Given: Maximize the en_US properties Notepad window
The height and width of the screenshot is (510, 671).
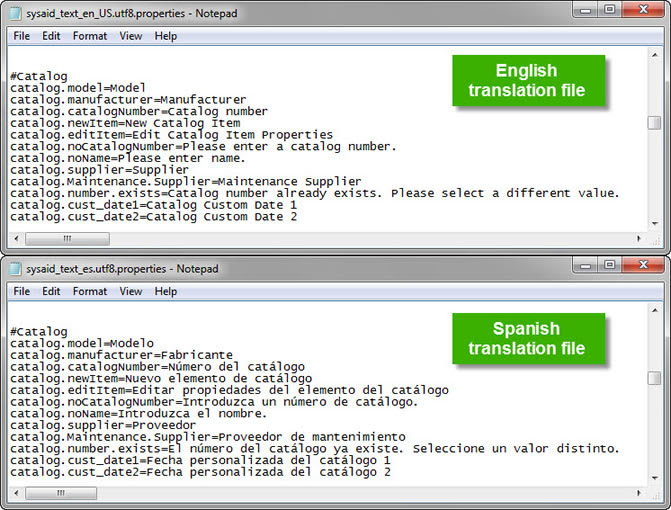Looking at the screenshot, I should 609,10.
